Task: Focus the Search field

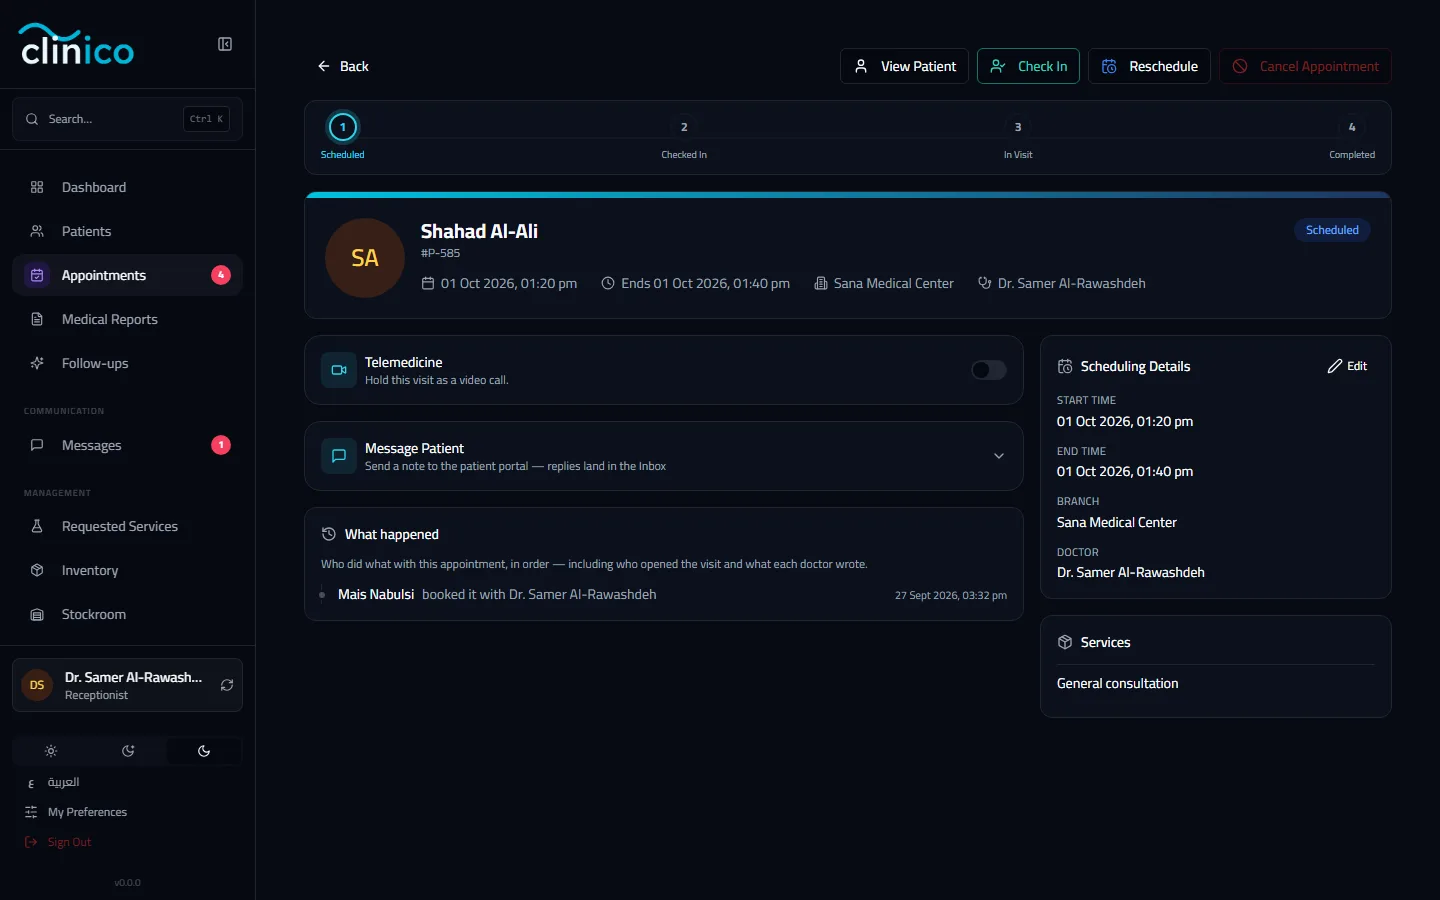Action: 127,119
